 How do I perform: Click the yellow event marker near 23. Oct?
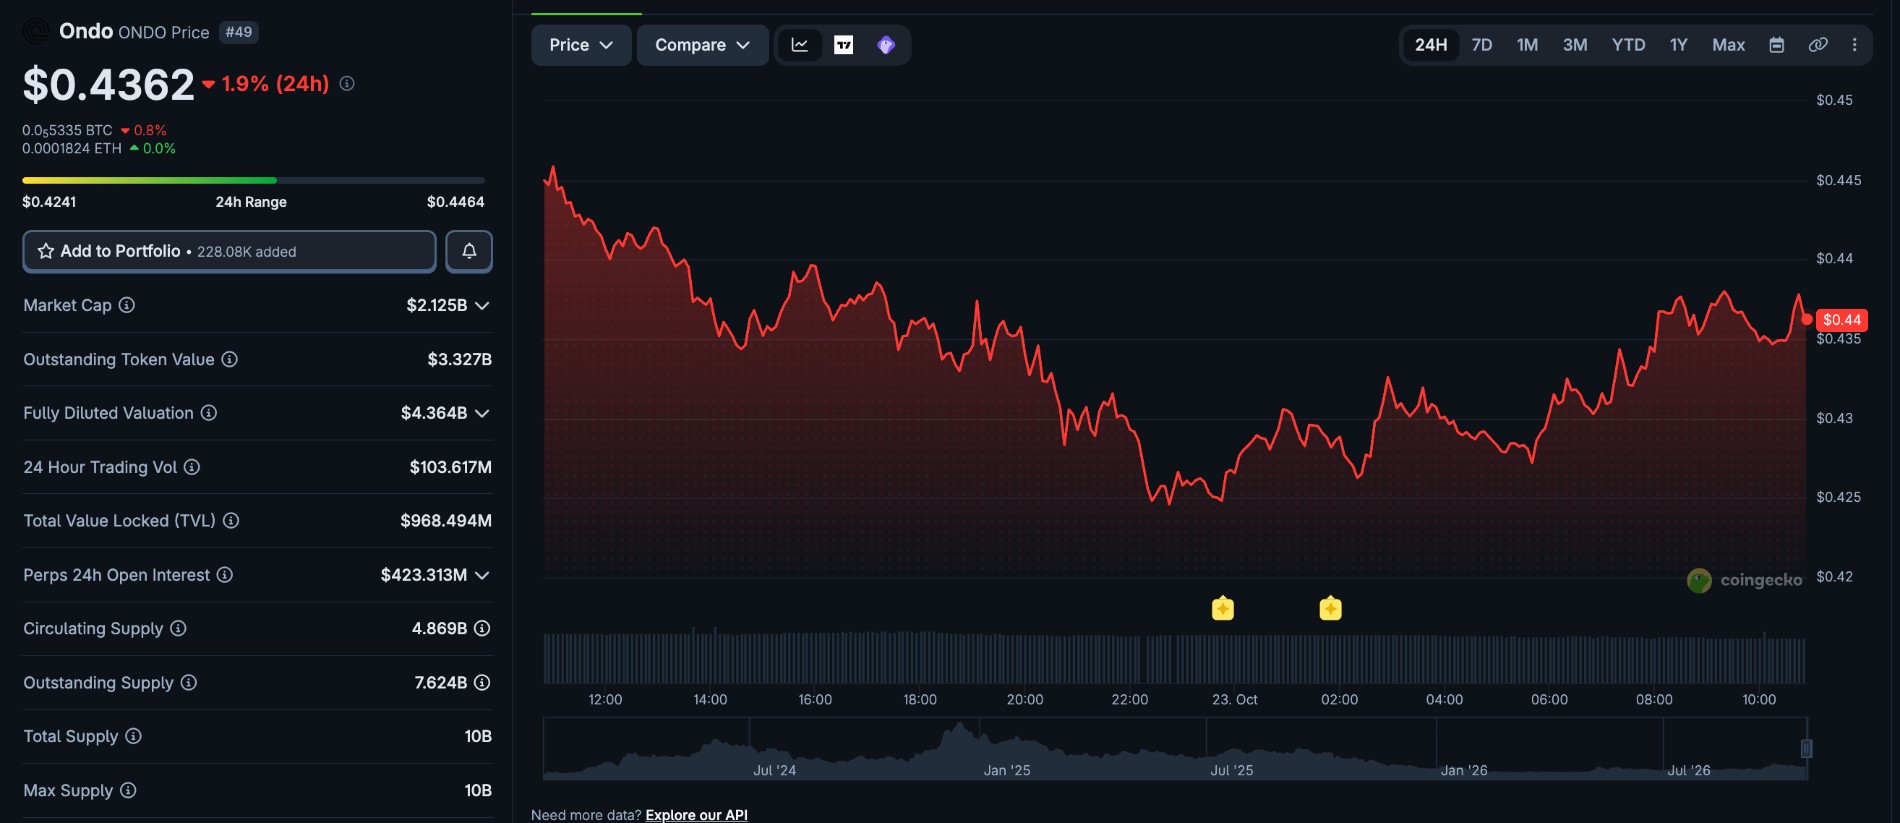1222,608
